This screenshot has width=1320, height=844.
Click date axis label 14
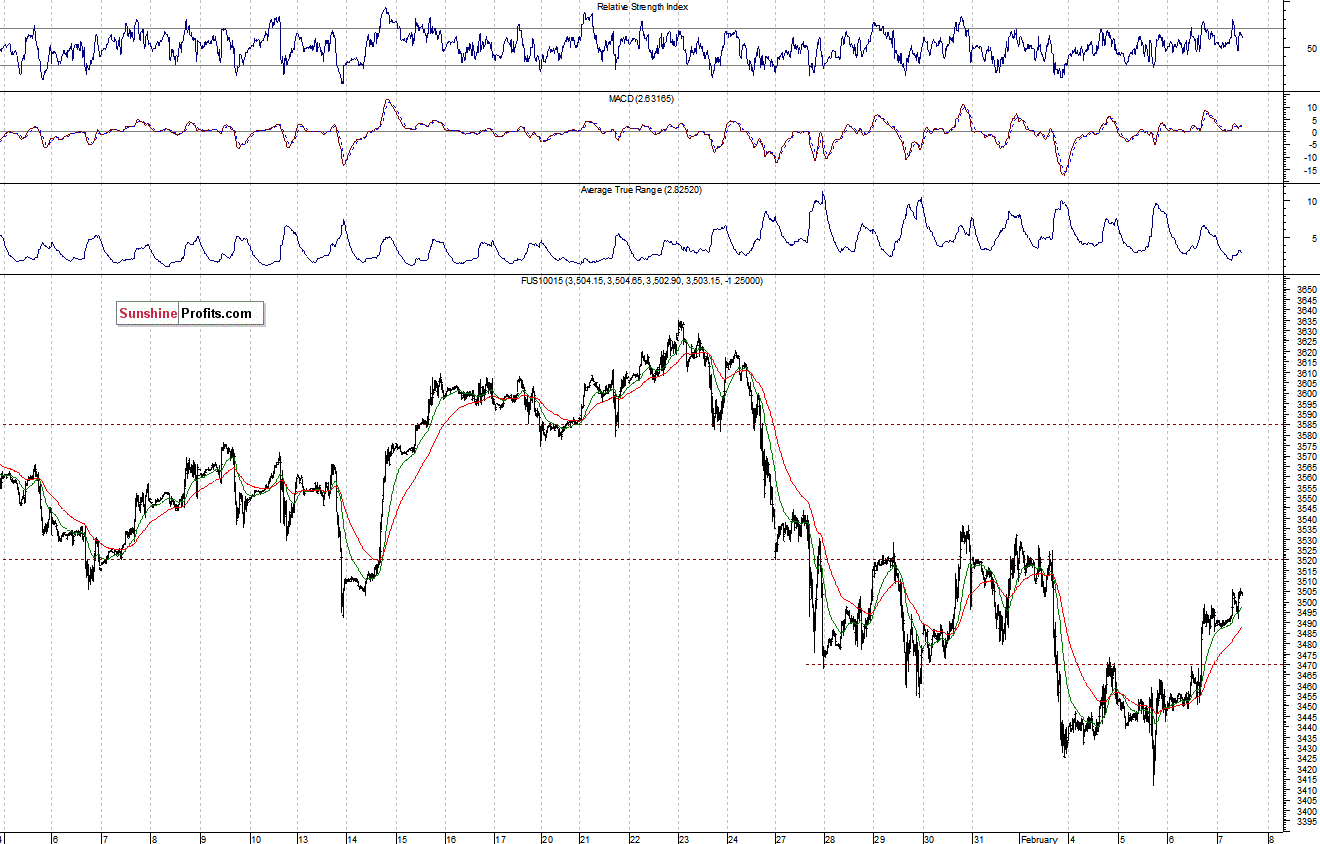coord(350,839)
